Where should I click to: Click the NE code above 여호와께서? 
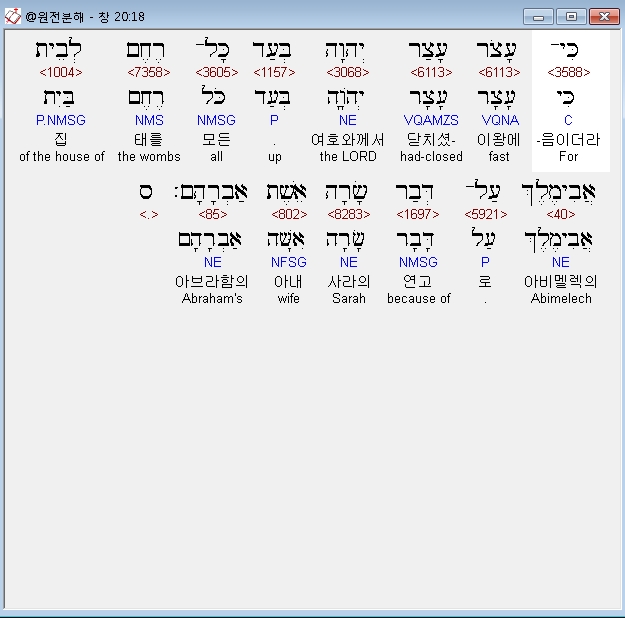[348, 120]
